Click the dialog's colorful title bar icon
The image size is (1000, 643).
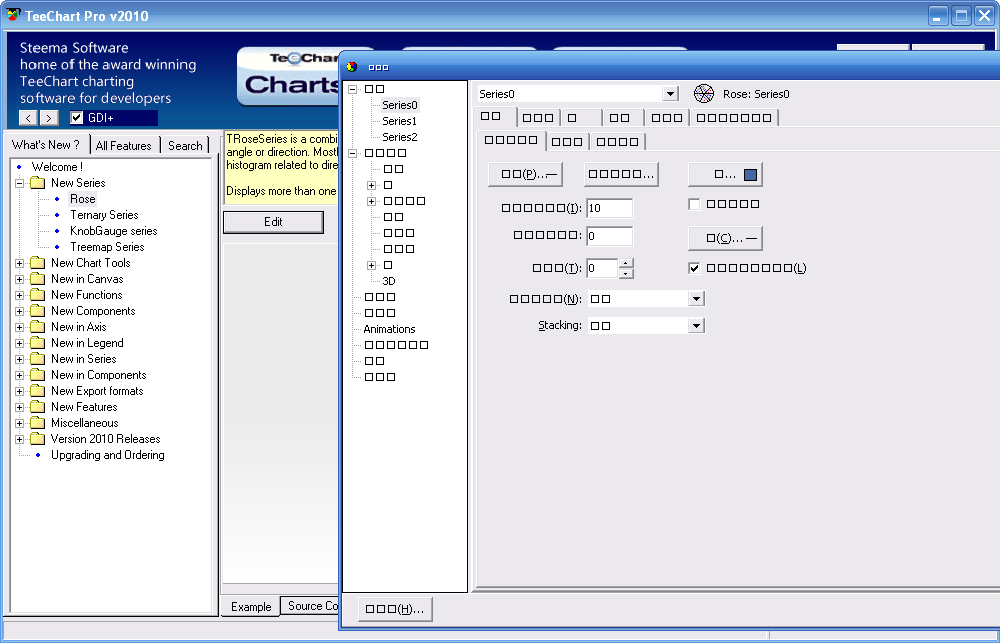pyautogui.click(x=352, y=66)
